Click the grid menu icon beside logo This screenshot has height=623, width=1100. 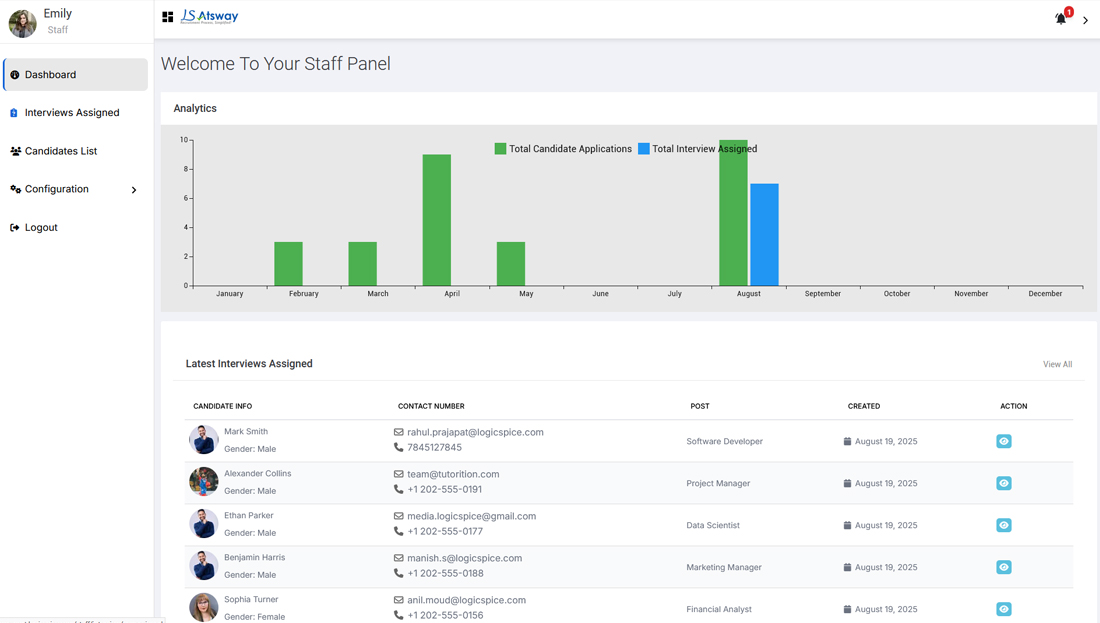click(168, 17)
